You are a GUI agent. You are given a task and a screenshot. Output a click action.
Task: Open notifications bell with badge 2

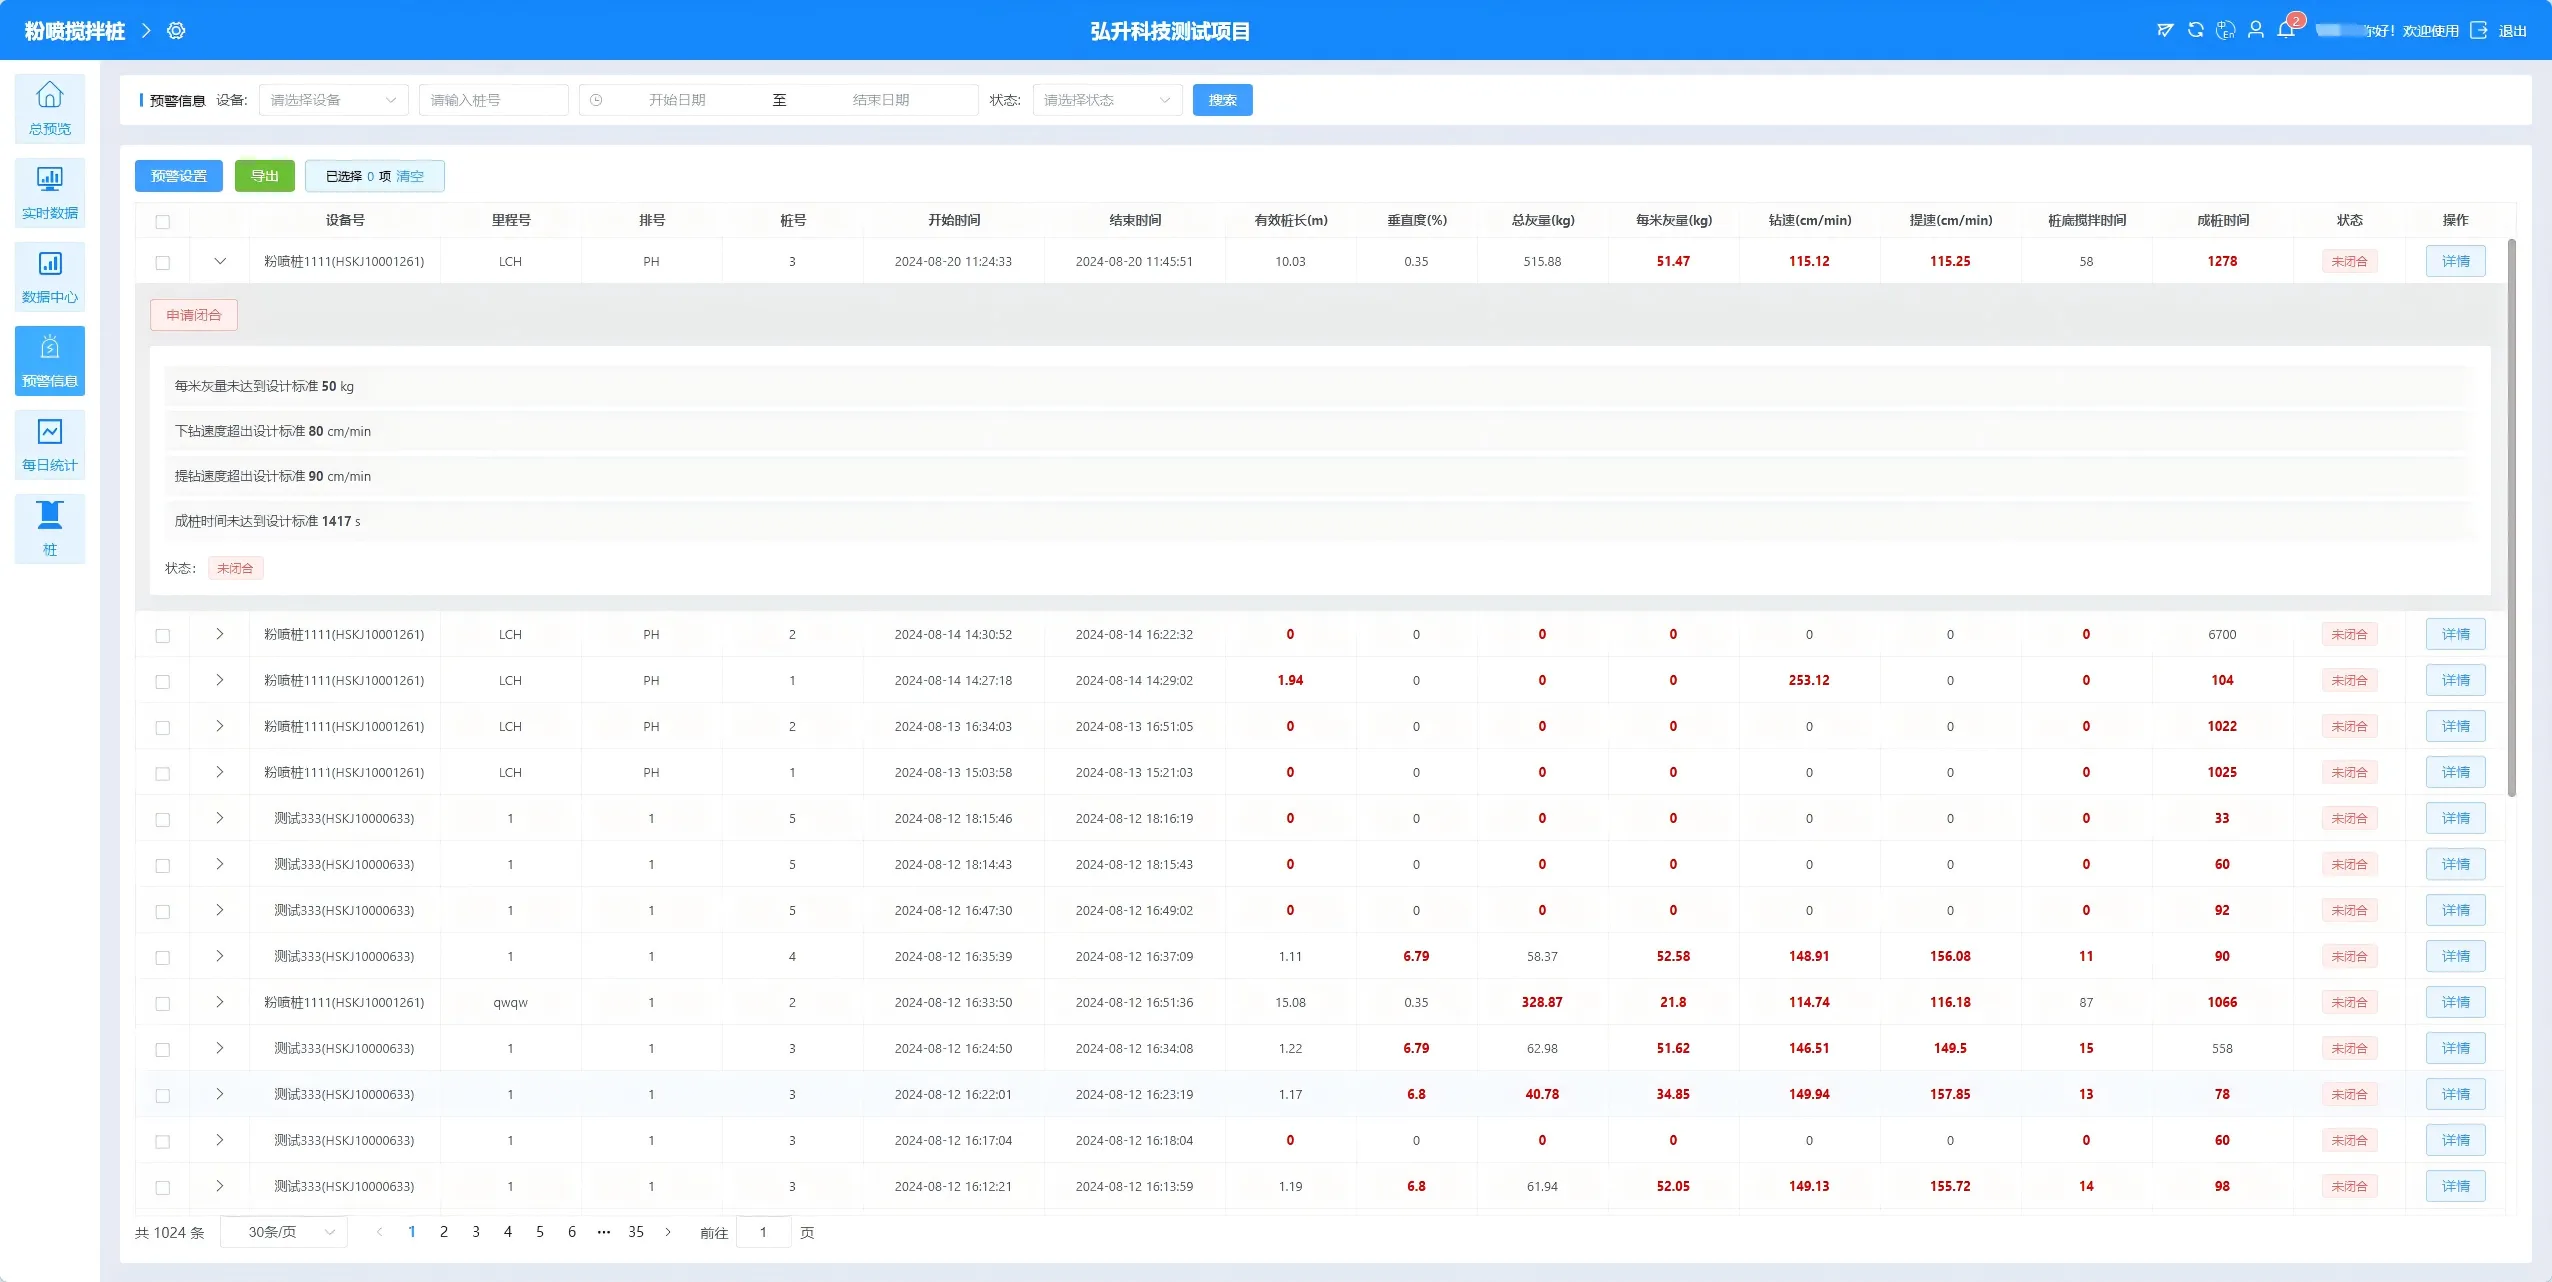(x=2286, y=30)
